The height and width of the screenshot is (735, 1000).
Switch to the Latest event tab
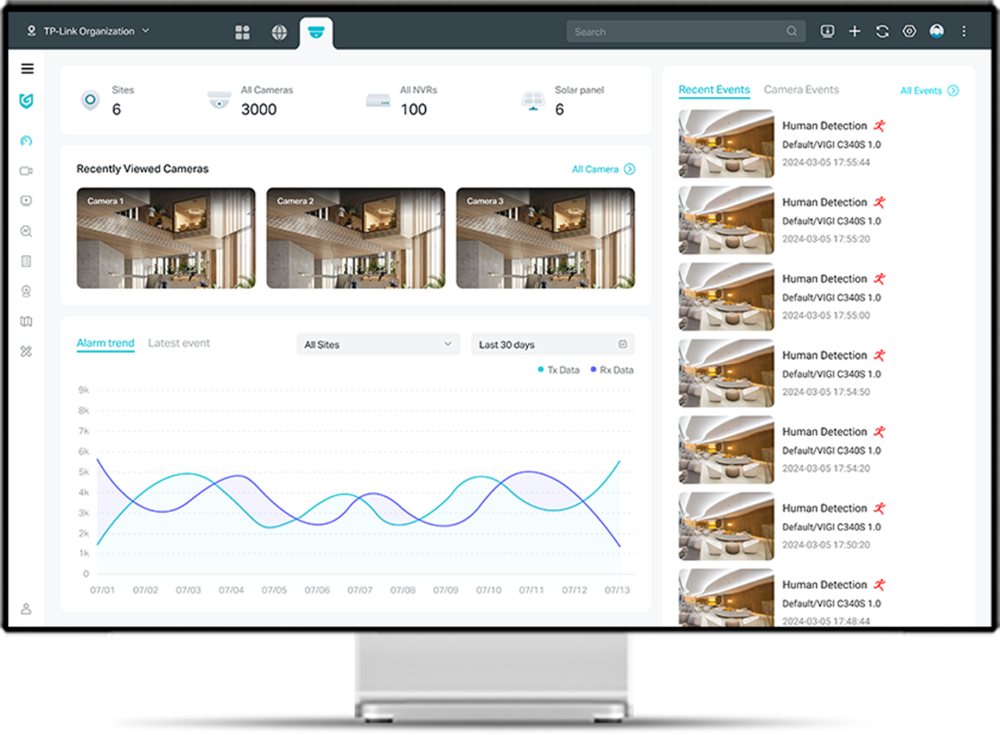[179, 342]
